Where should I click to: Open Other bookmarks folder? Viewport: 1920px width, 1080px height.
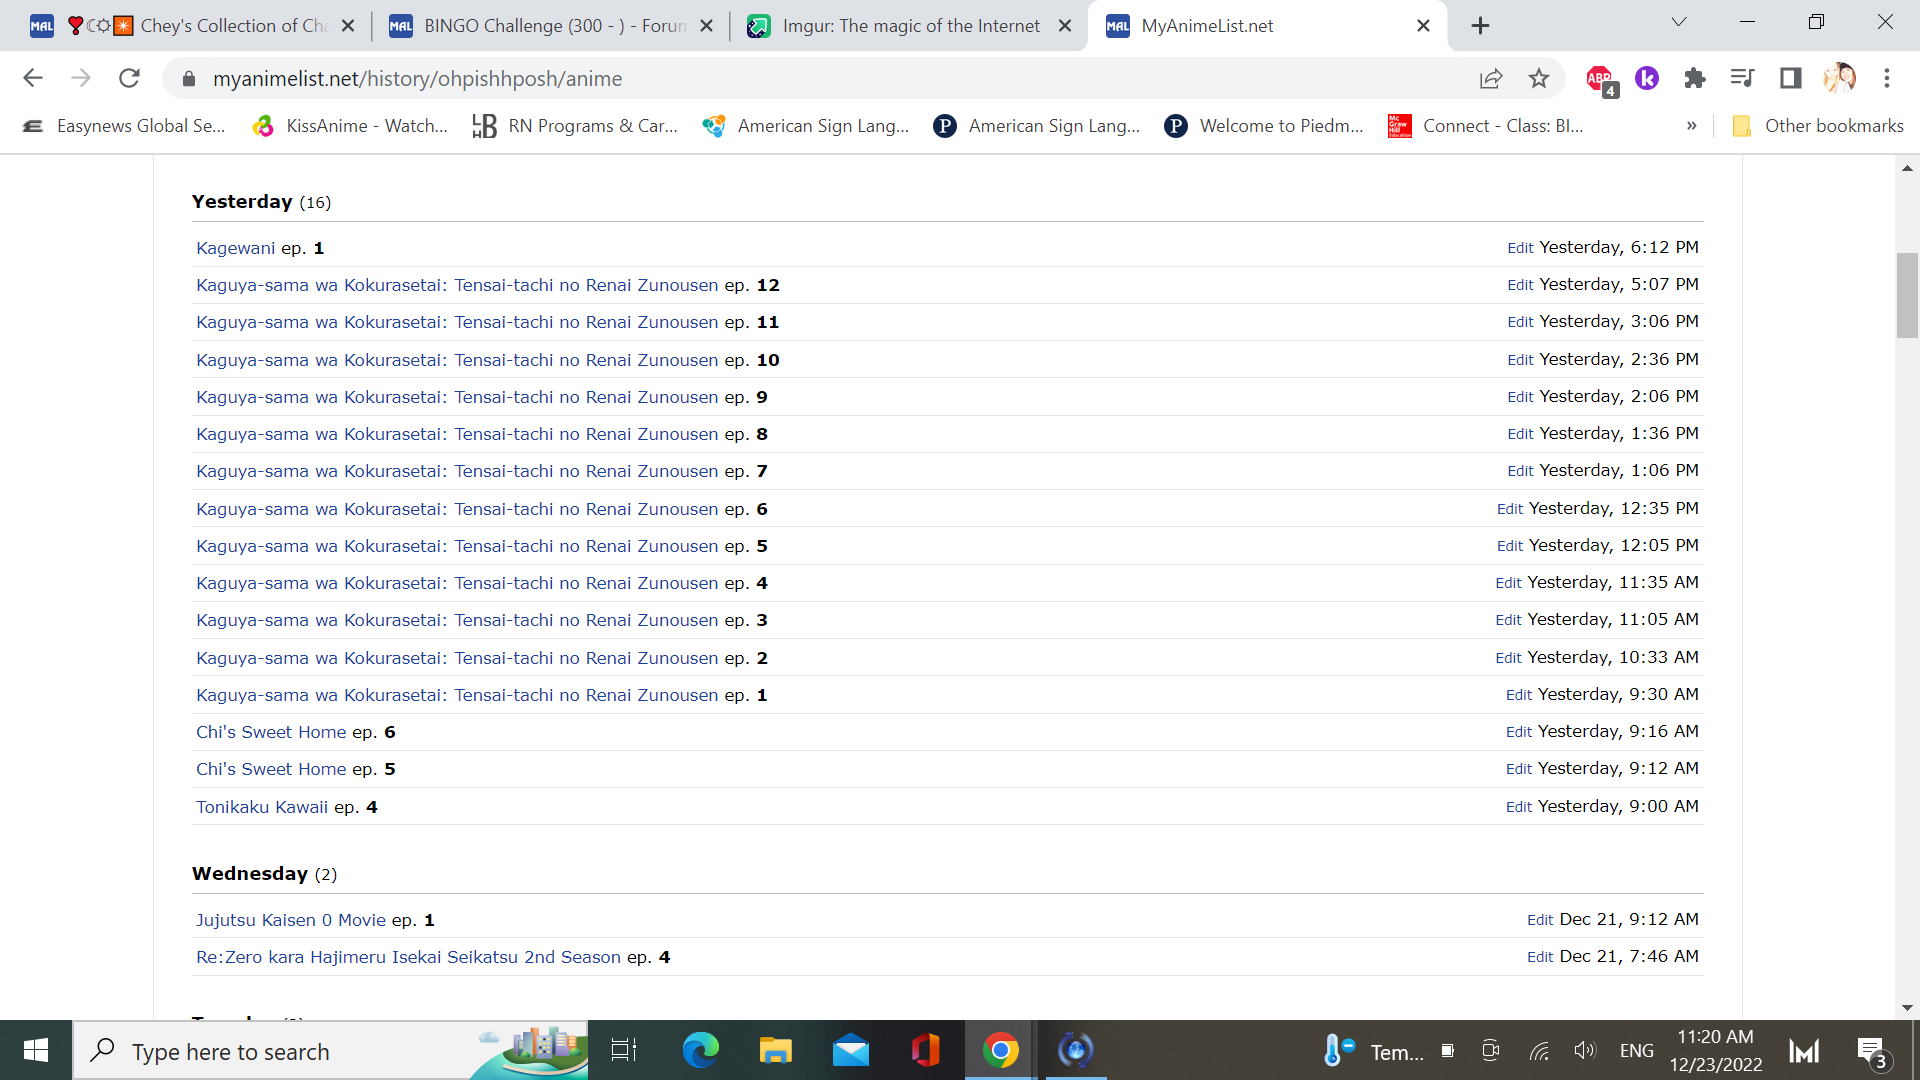coord(1818,126)
